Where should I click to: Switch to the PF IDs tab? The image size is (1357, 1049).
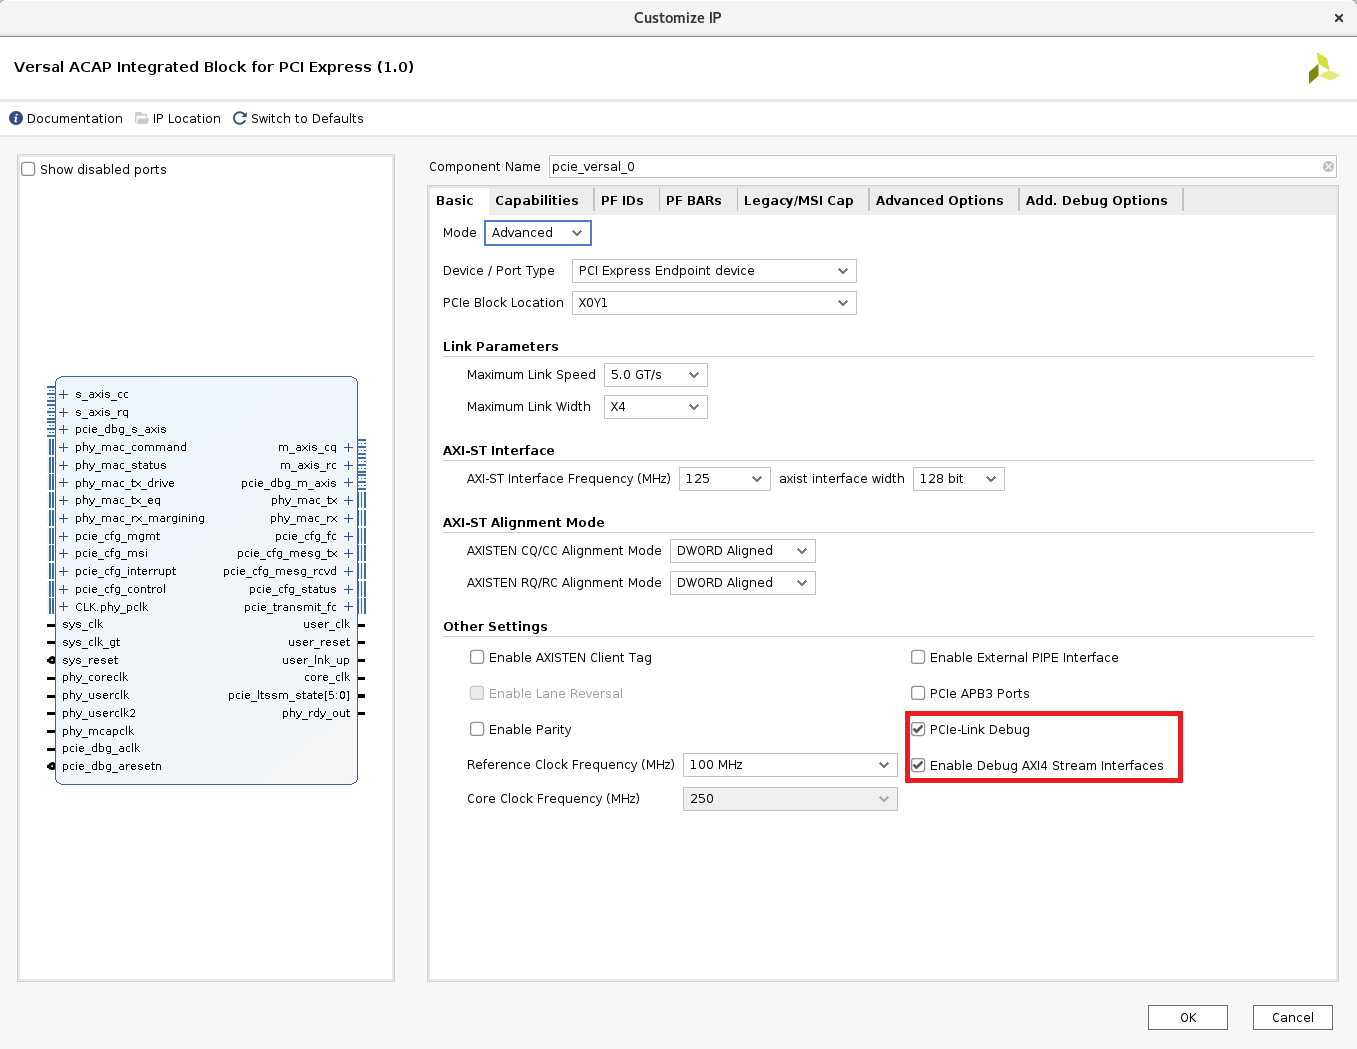tap(622, 200)
